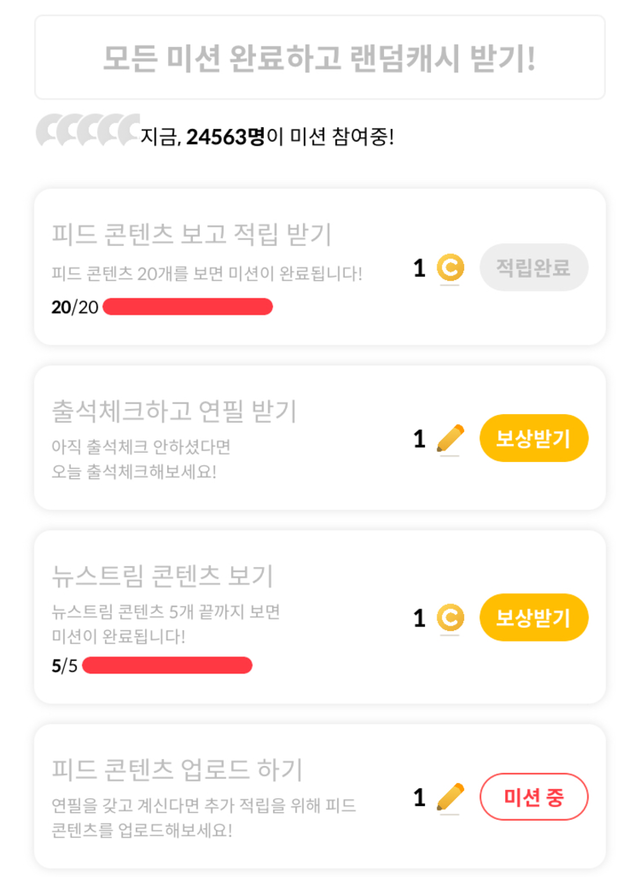Click the coin icon in the 뉴스트림 콘텐츠 보기 card
Viewport: 640px width, 877px height.
[450, 617]
